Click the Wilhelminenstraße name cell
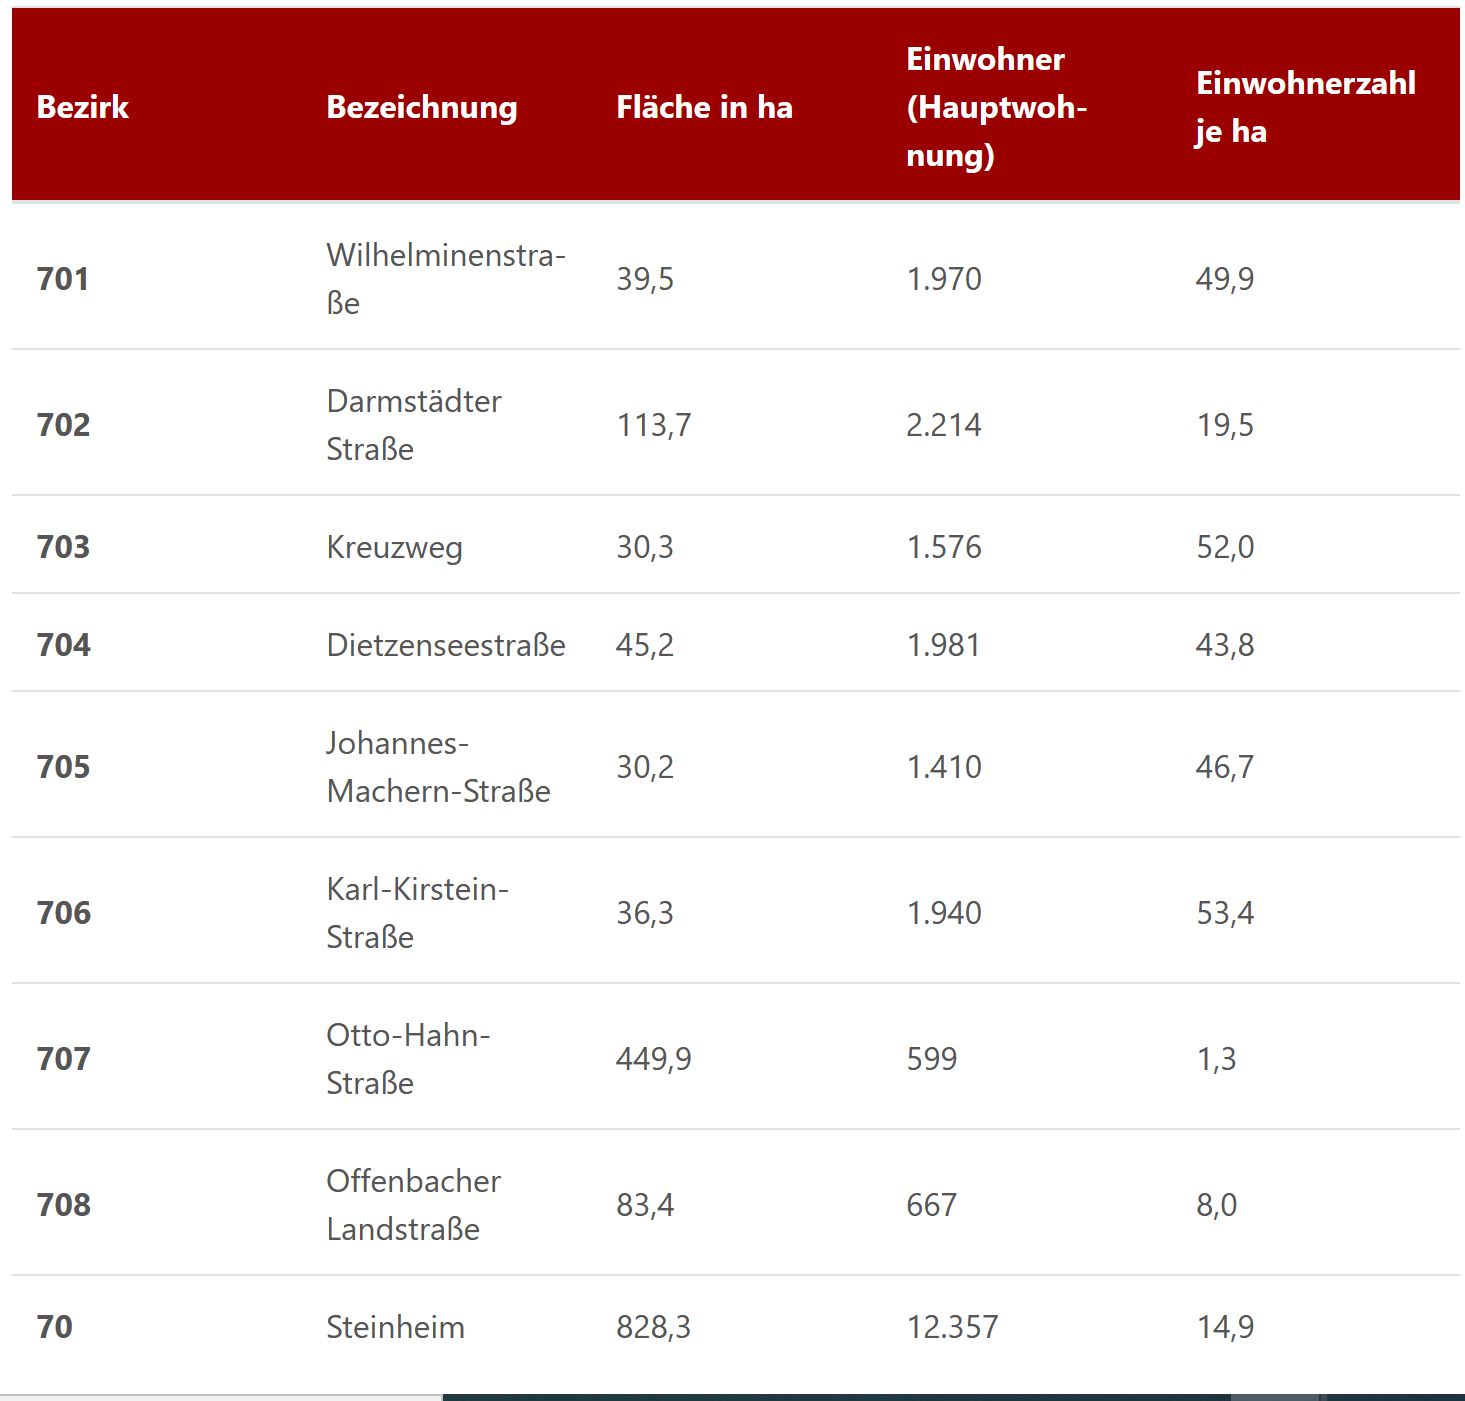This screenshot has height=1401, width=1465. (445, 279)
